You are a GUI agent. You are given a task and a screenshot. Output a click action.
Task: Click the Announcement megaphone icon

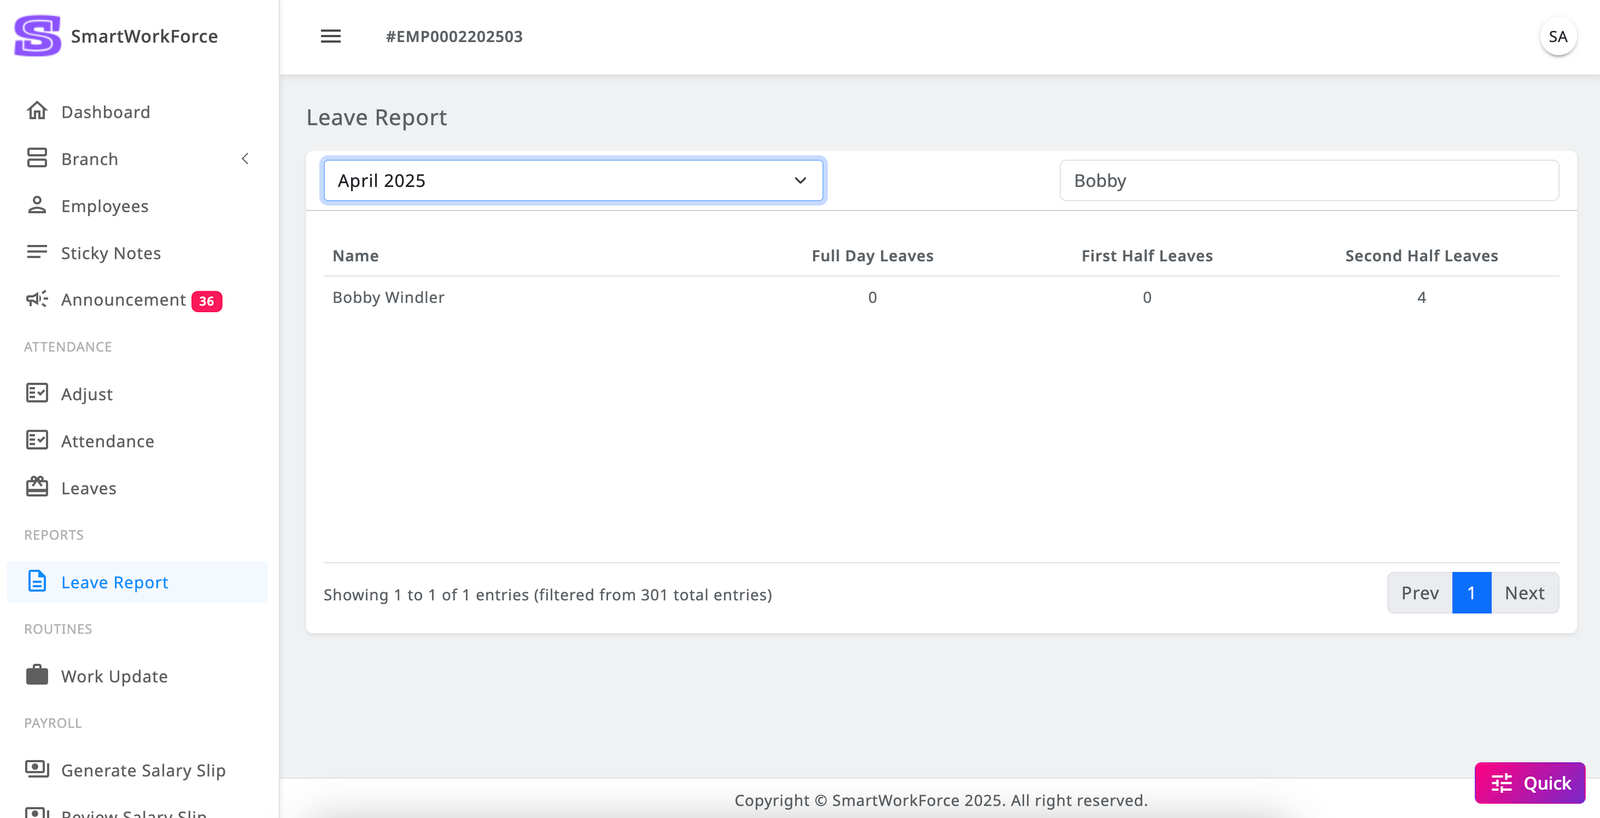point(37,299)
